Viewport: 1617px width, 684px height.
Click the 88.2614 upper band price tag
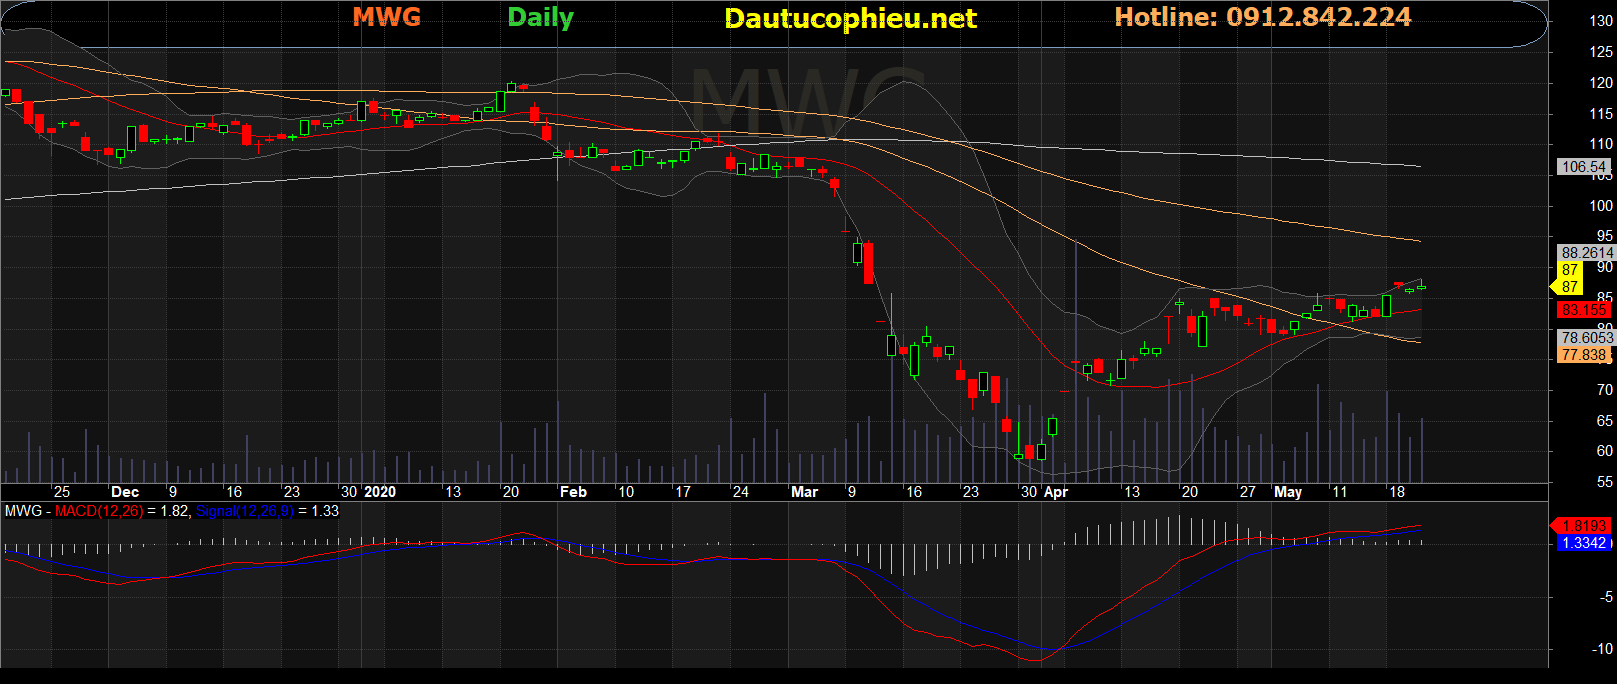1587,253
